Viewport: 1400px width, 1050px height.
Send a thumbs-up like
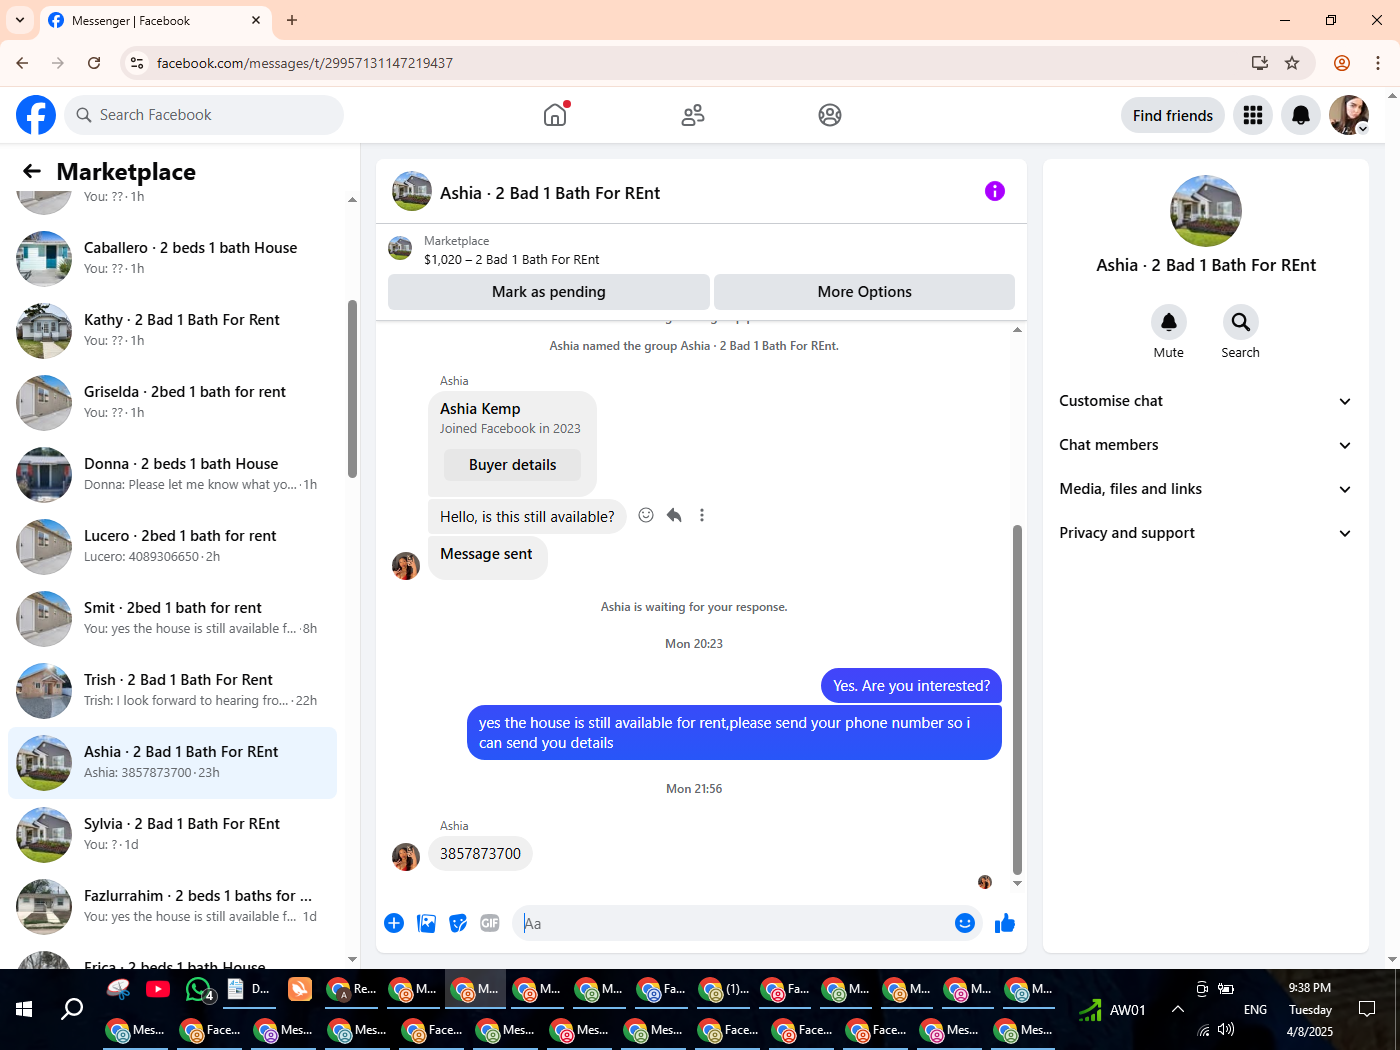point(1005,923)
